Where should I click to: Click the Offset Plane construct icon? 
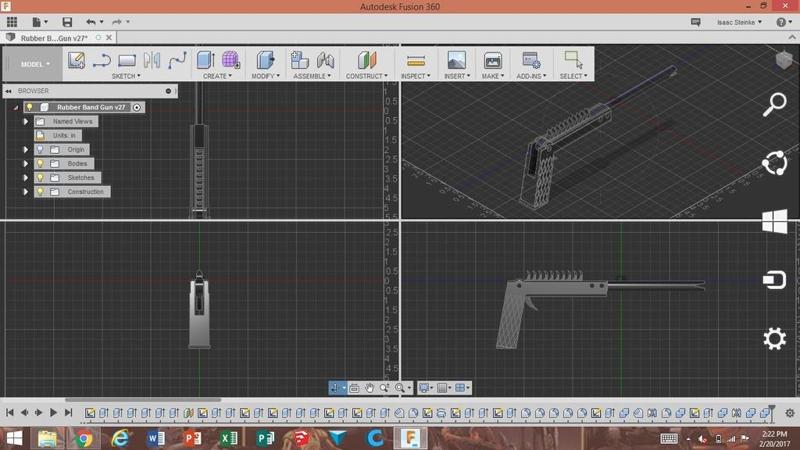tap(367, 60)
